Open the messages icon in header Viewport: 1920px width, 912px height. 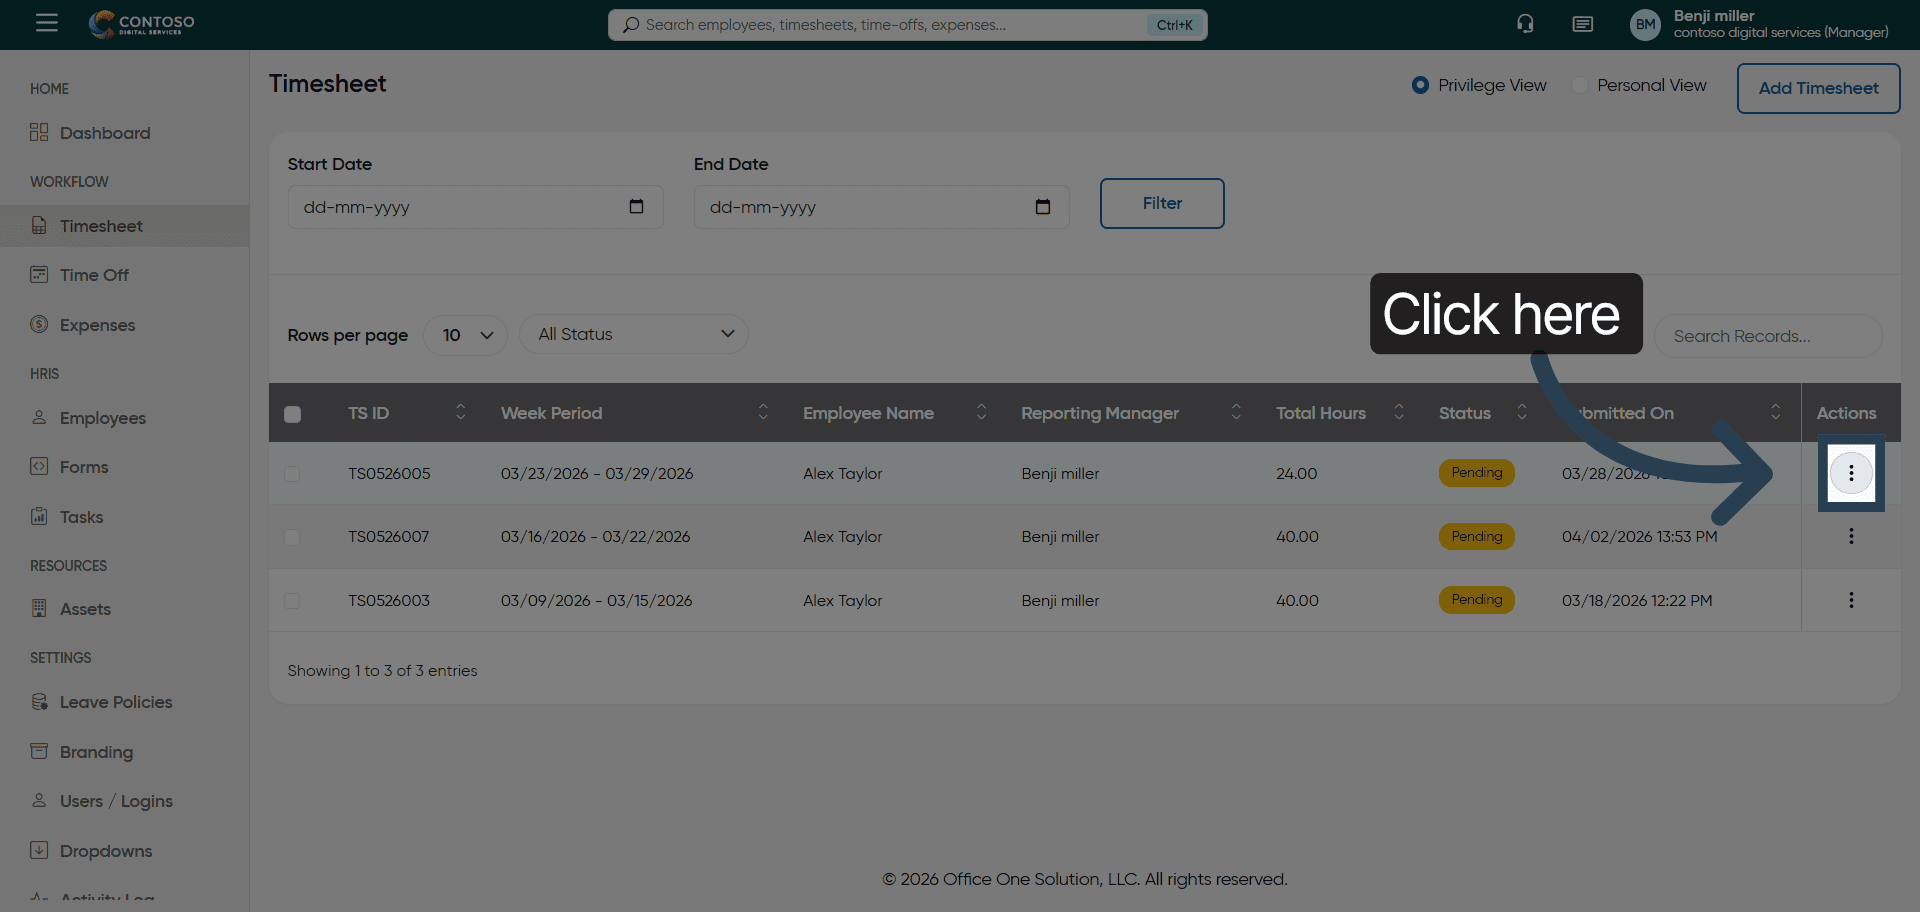[1582, 24]
